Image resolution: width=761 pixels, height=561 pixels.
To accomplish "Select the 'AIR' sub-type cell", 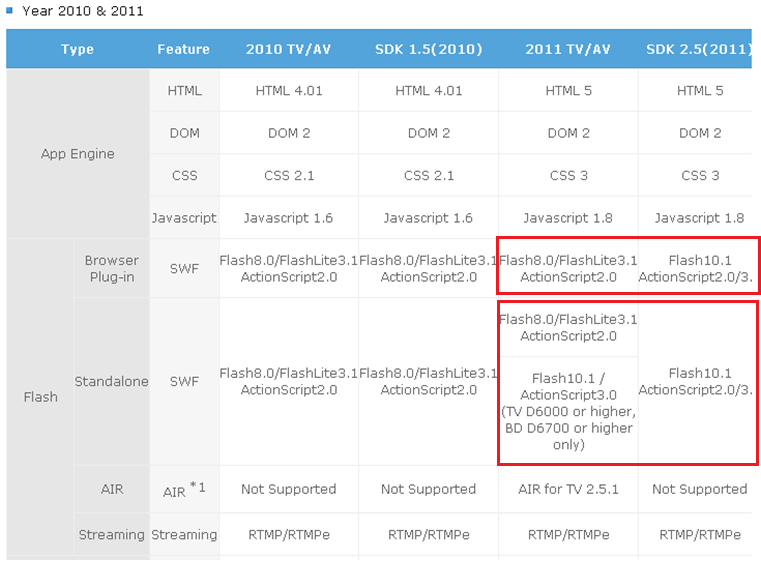I will click(112, 489).
